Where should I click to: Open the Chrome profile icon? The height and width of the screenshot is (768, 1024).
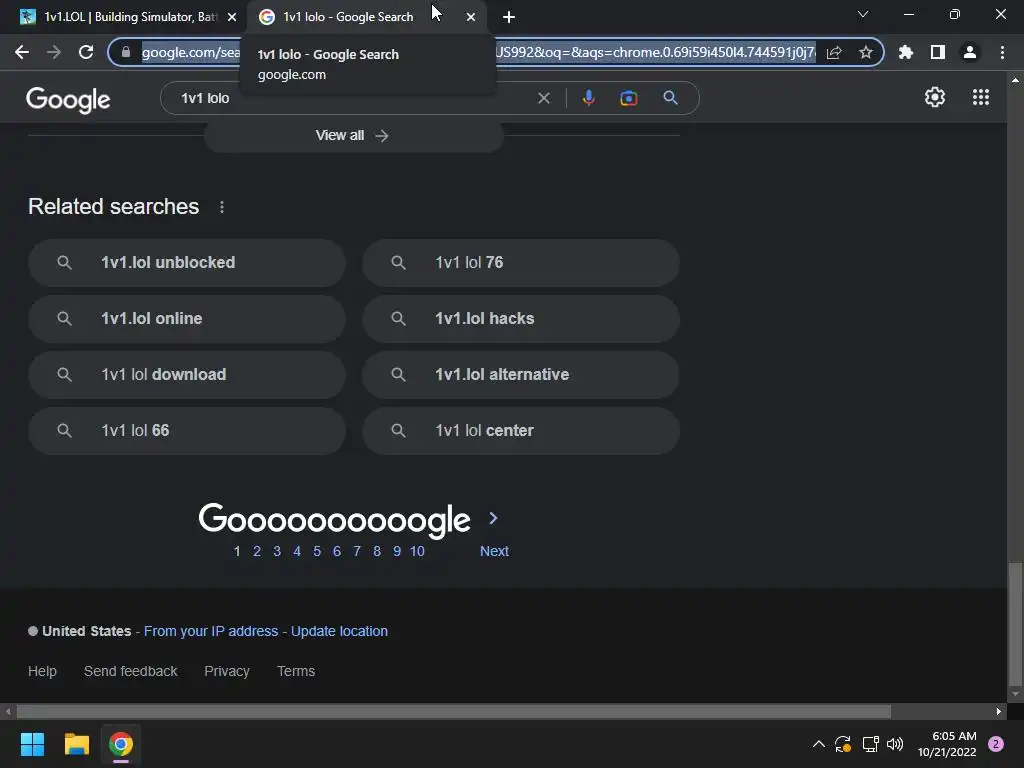click(x=970, y=52)
